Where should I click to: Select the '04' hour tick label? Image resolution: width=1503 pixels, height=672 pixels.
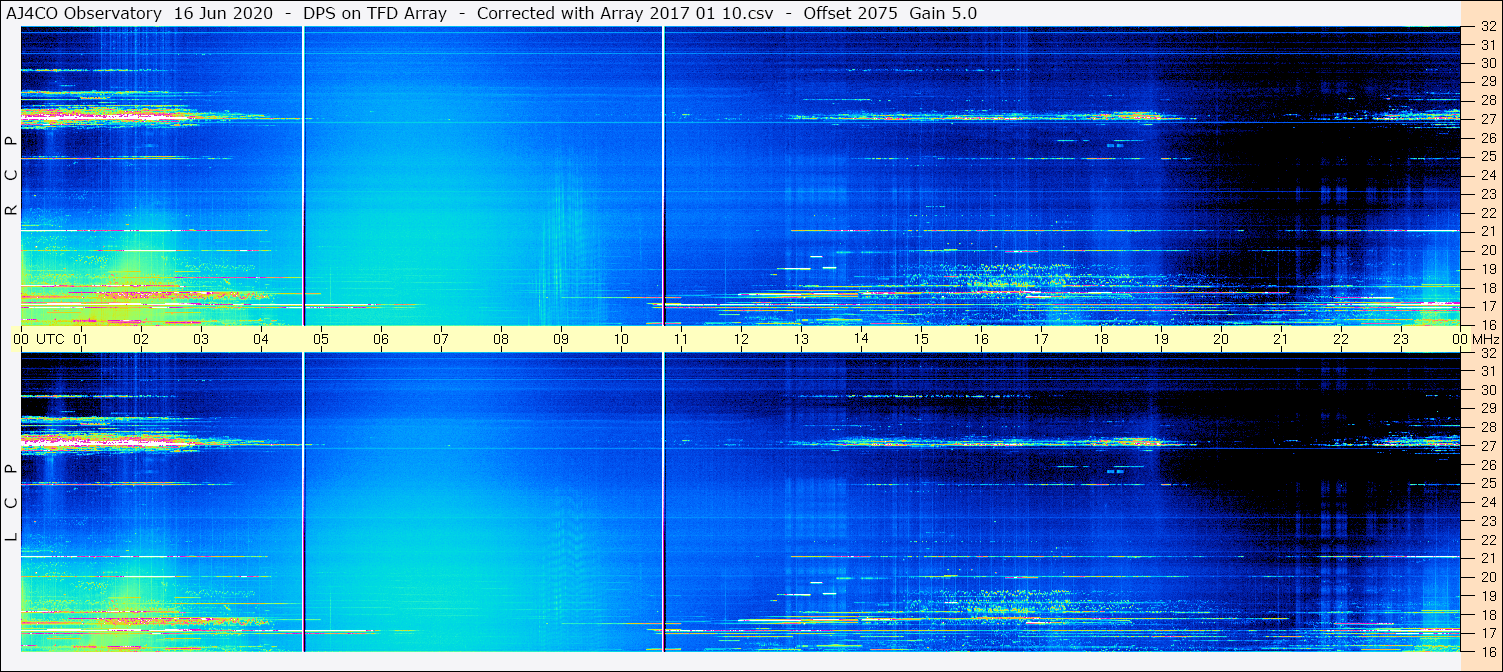(261, 339)
